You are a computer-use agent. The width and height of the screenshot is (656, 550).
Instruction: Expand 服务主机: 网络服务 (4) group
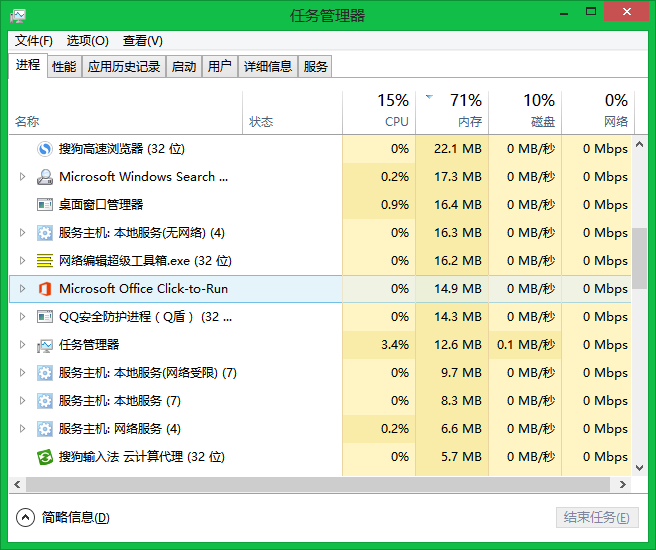23,429
